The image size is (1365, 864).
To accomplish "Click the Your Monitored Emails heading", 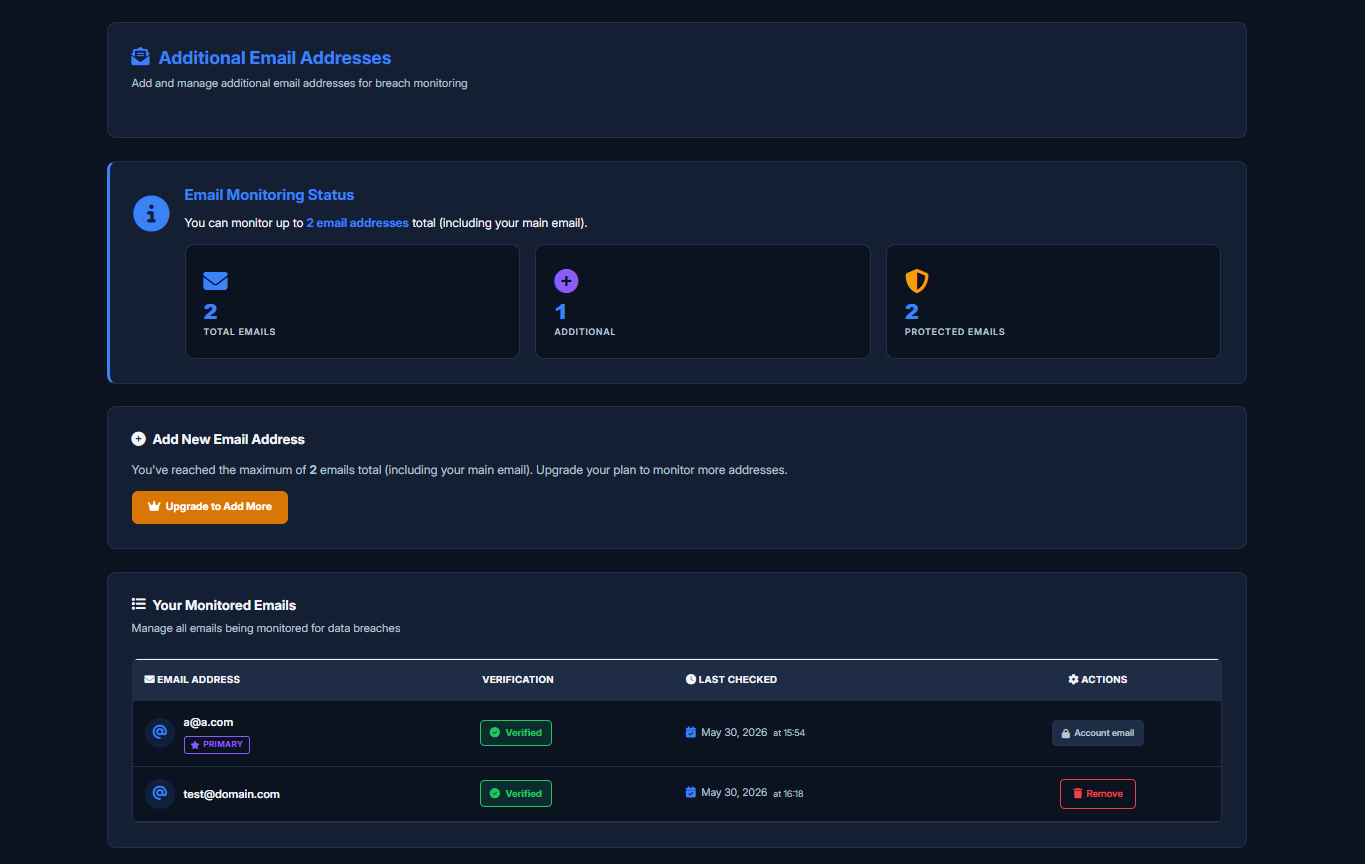I will [x=224, y=605].
